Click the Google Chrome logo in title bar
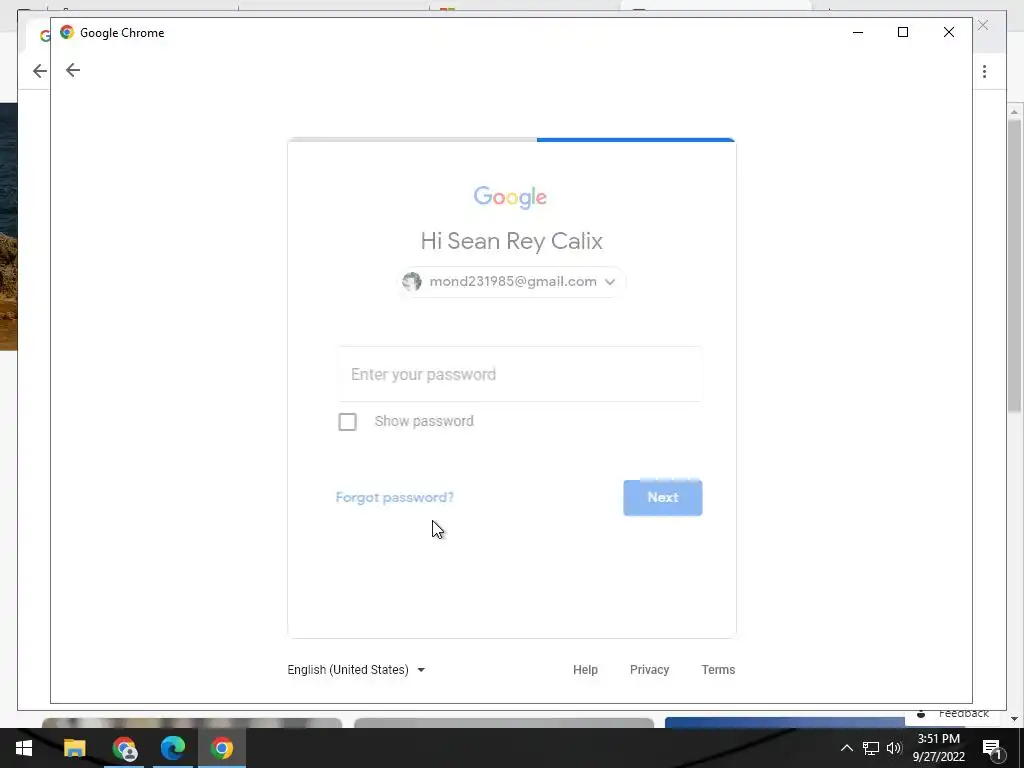Viewport: 1024px width, 768px height. click(67, 32)
